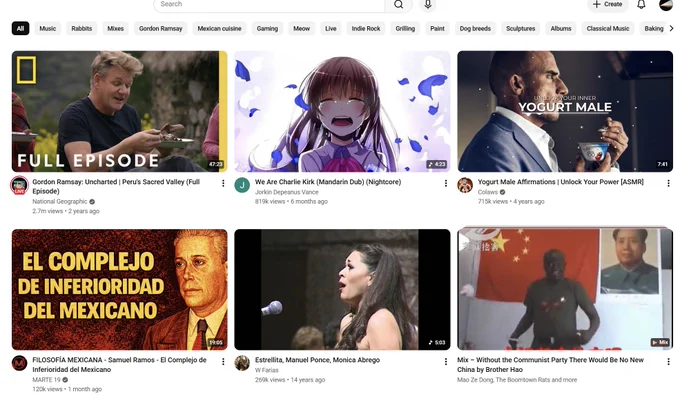680x403 pixels.
Task: Pick the Dog breeds chip
Action: [475, 29]
